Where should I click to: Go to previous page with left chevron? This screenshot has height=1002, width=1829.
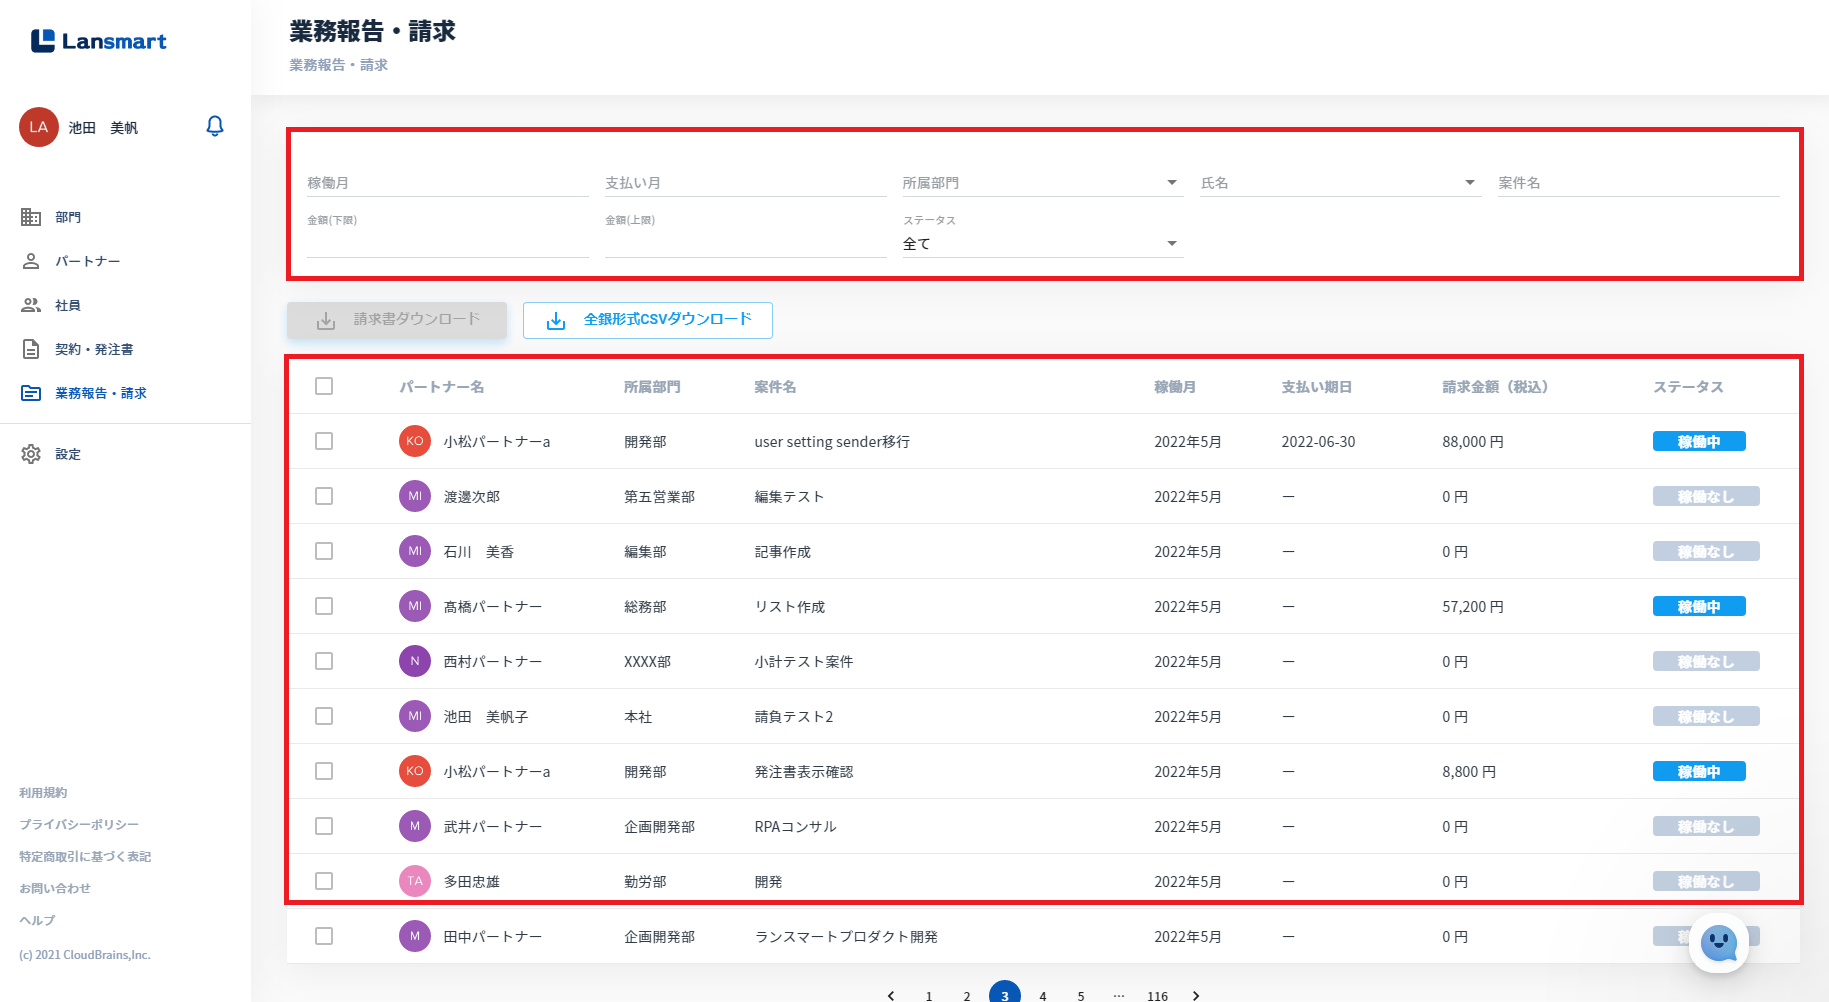891,996
